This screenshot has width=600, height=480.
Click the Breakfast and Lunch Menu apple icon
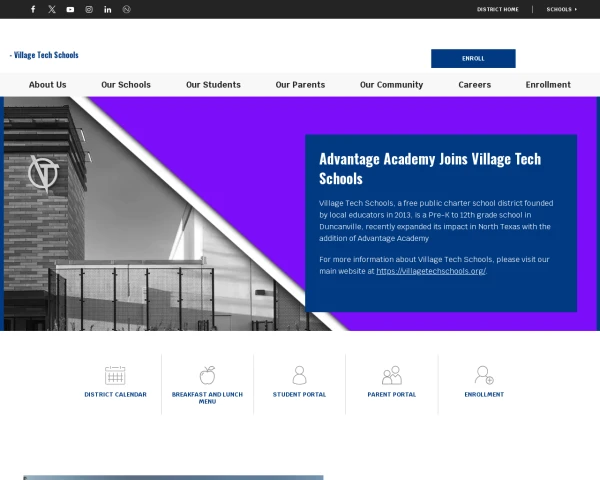(207, 375)
